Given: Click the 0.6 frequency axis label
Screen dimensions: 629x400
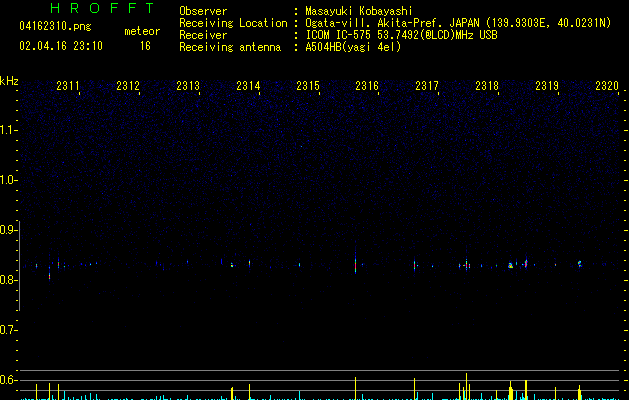Looking at the screenshot, I should (7, 380).
